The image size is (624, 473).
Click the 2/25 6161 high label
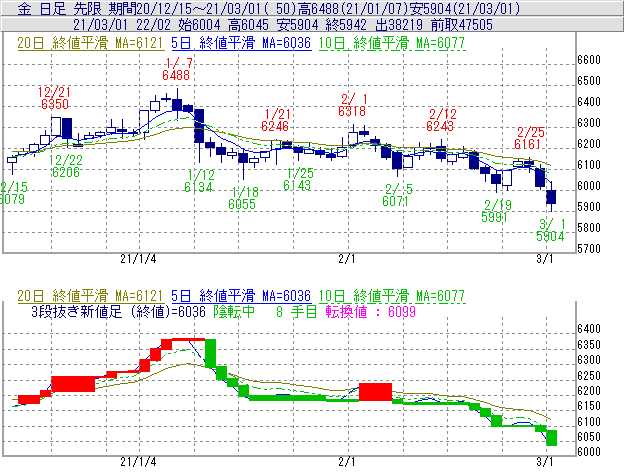528,138
